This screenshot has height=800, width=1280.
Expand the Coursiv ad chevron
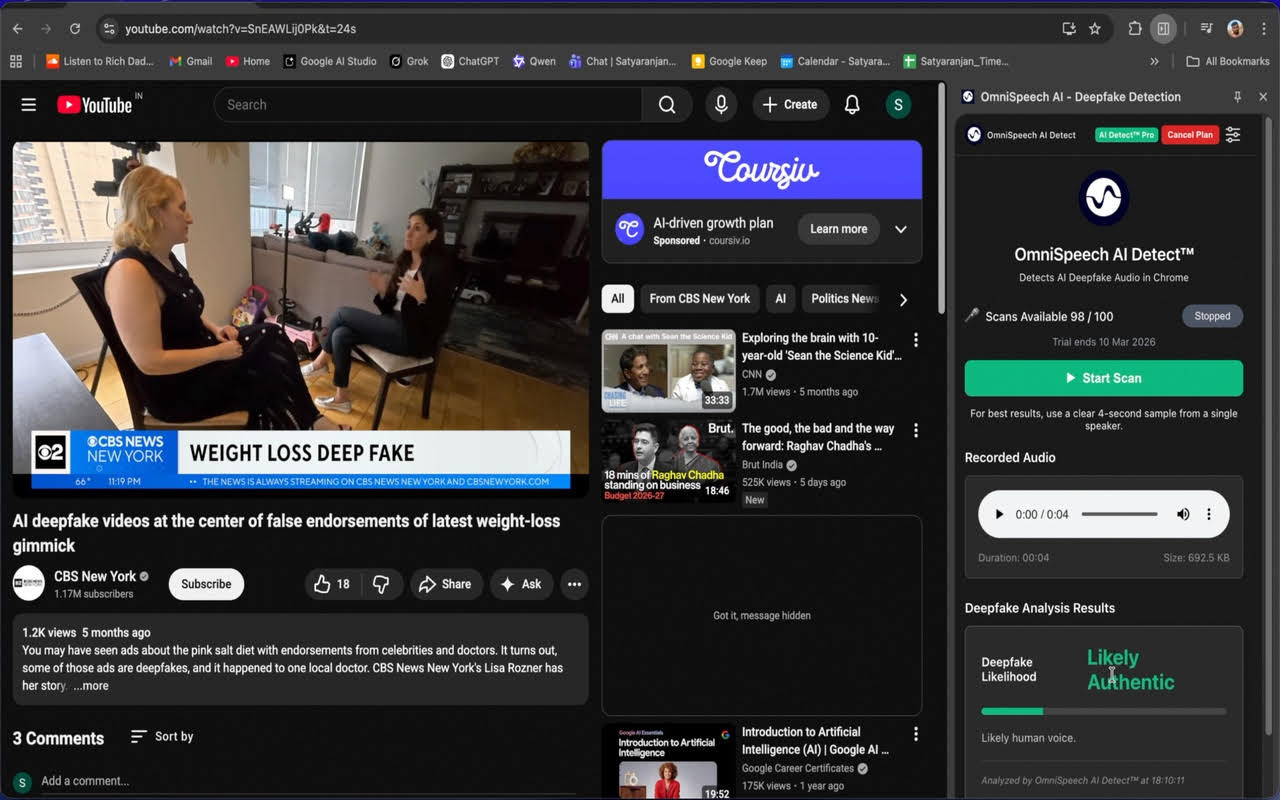tap(900, 229)
